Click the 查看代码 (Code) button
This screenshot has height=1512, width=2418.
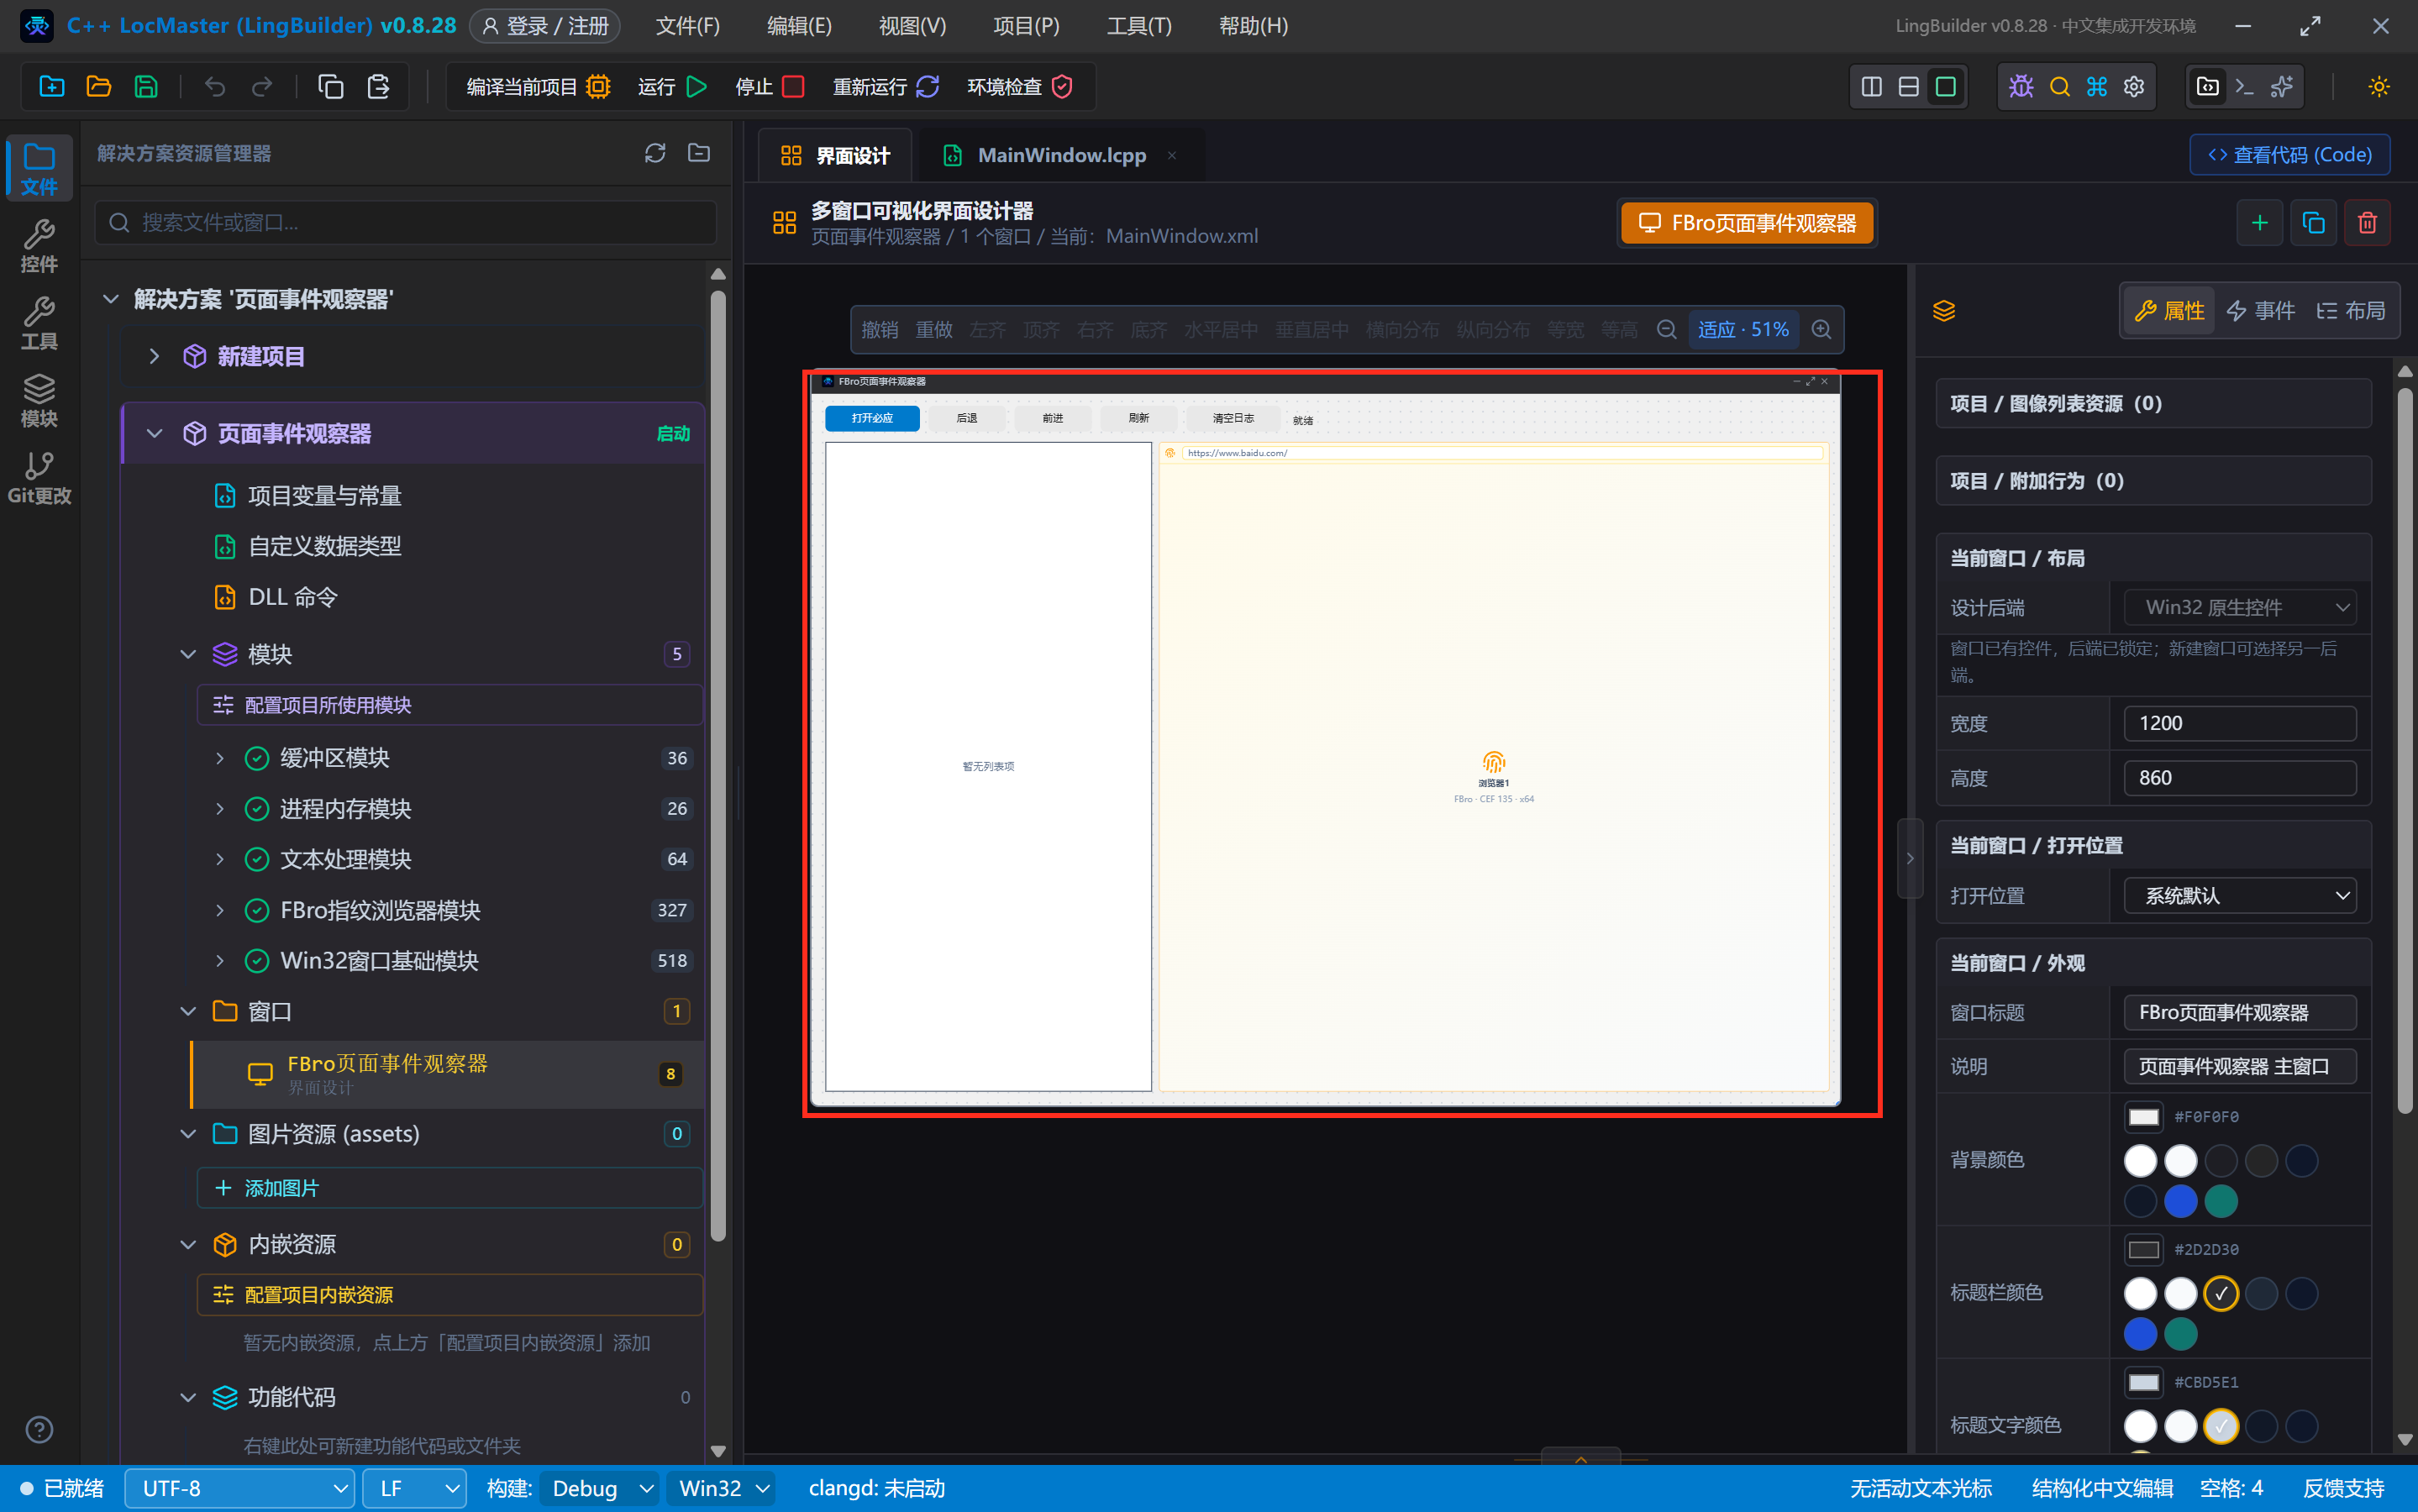pos(2289,155)
